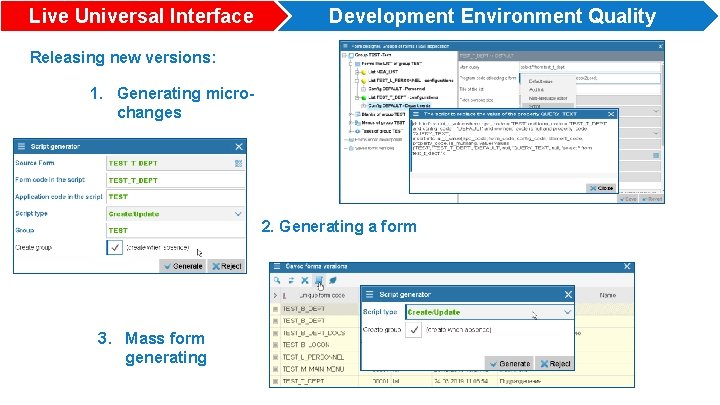This screenshot has width=720, height=405.
Task: Open Script type dropdown in lower Script generator
Action: point(567,312)
